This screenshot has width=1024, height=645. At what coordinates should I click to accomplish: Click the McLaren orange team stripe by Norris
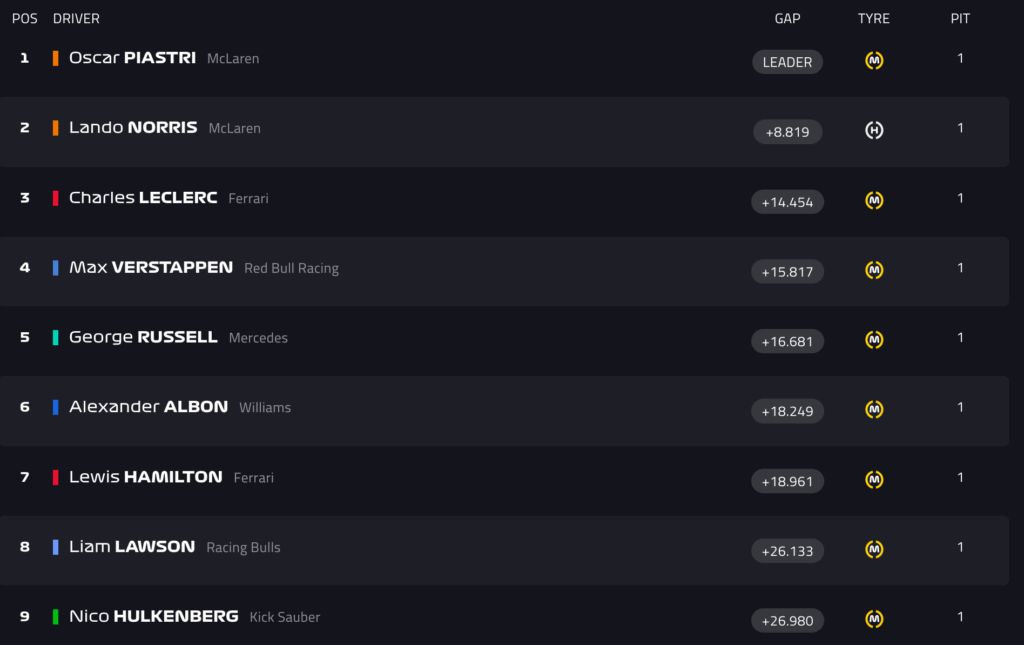point(56,128)
